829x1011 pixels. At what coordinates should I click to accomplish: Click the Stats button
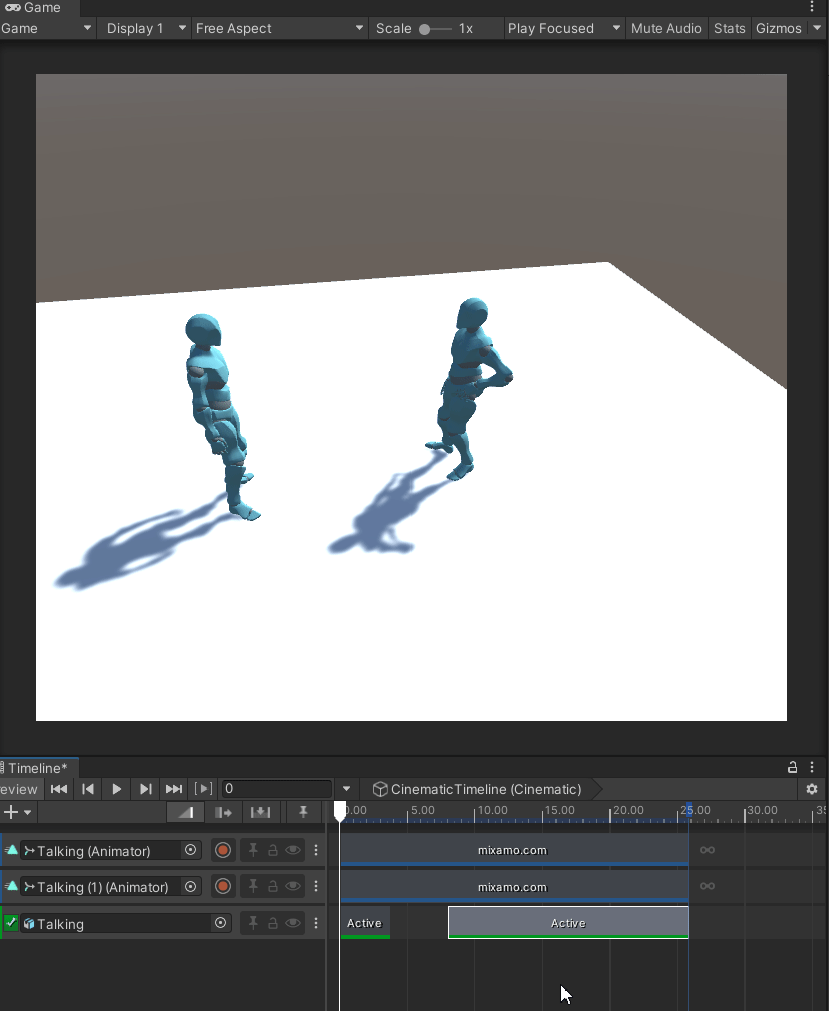729,28
